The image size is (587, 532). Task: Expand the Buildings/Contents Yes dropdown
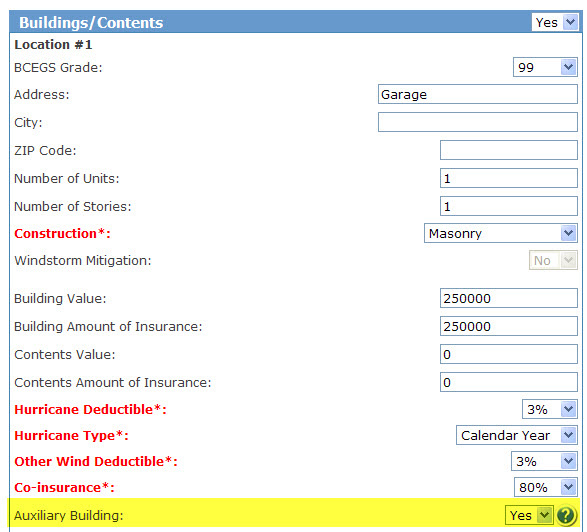(555, 22)
